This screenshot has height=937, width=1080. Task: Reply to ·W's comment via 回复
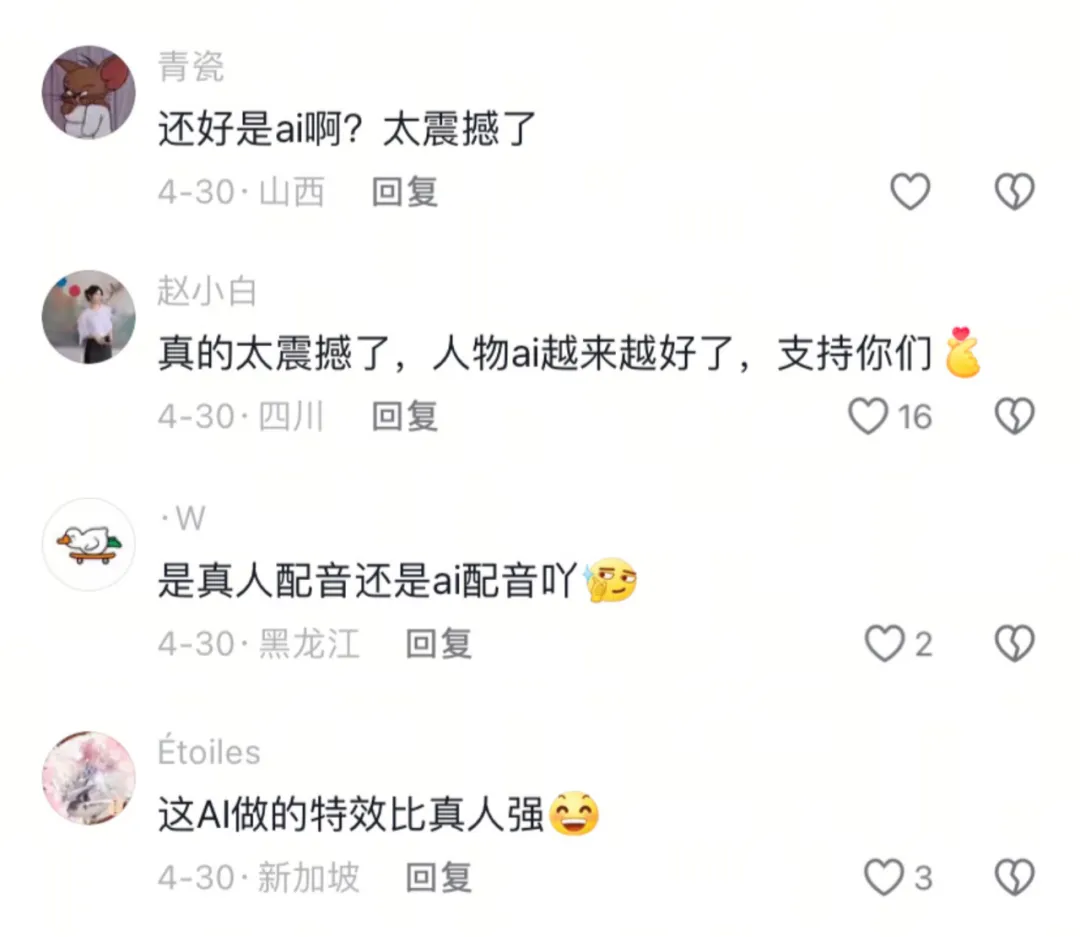point(439,643)
